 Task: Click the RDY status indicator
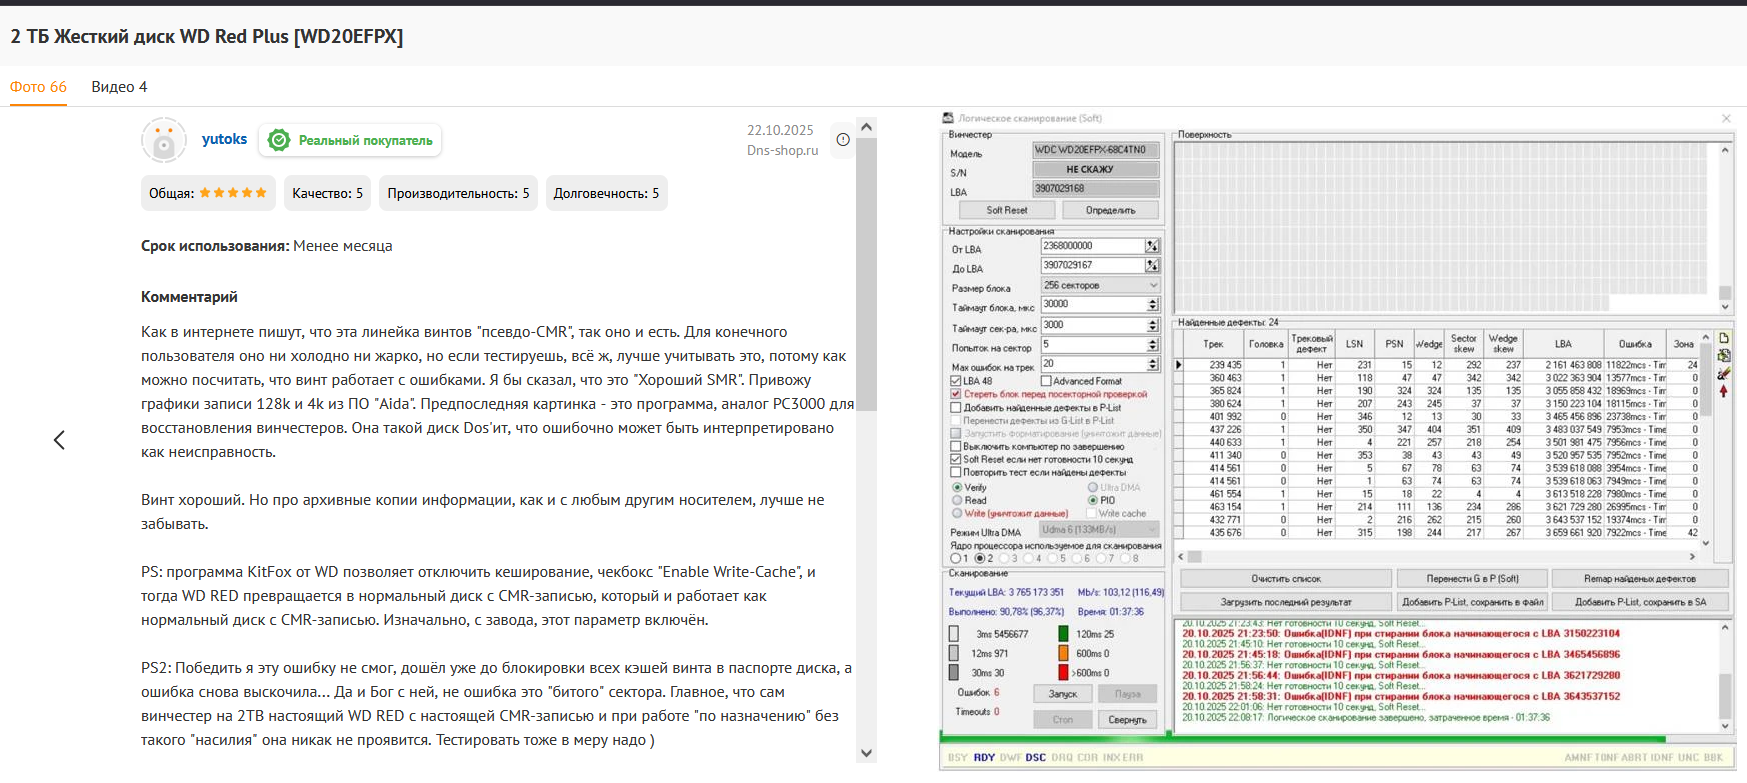[x=984, y=757]
